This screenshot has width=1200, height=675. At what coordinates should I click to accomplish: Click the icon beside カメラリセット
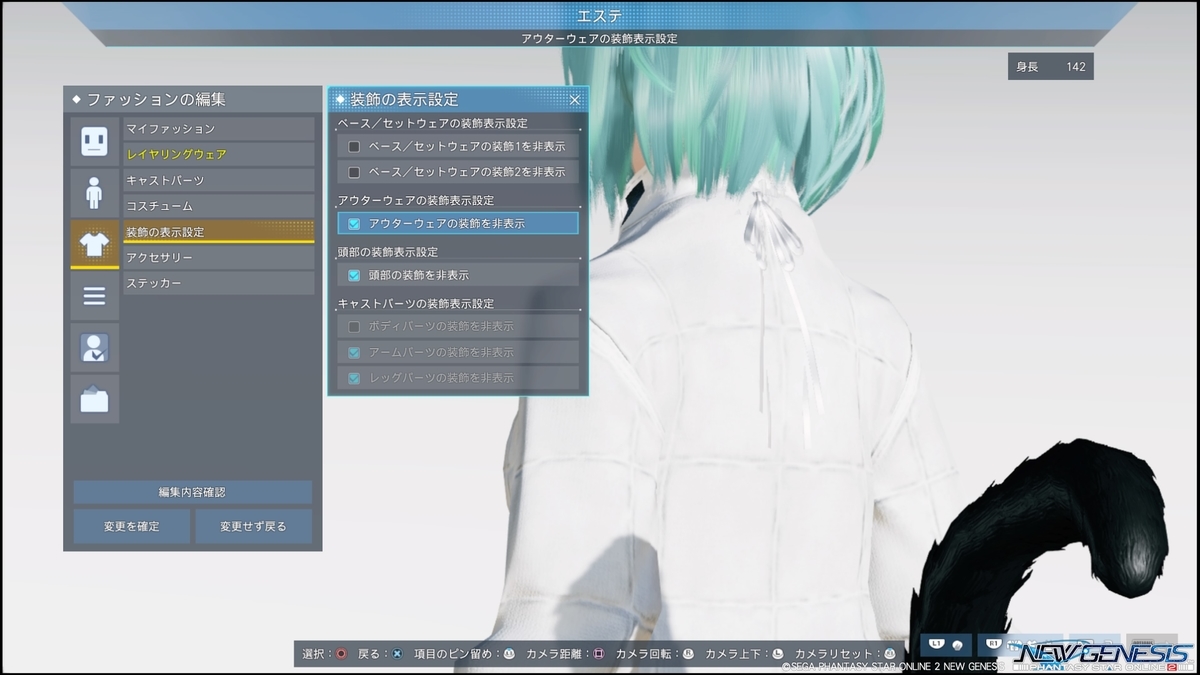(888, 654)
